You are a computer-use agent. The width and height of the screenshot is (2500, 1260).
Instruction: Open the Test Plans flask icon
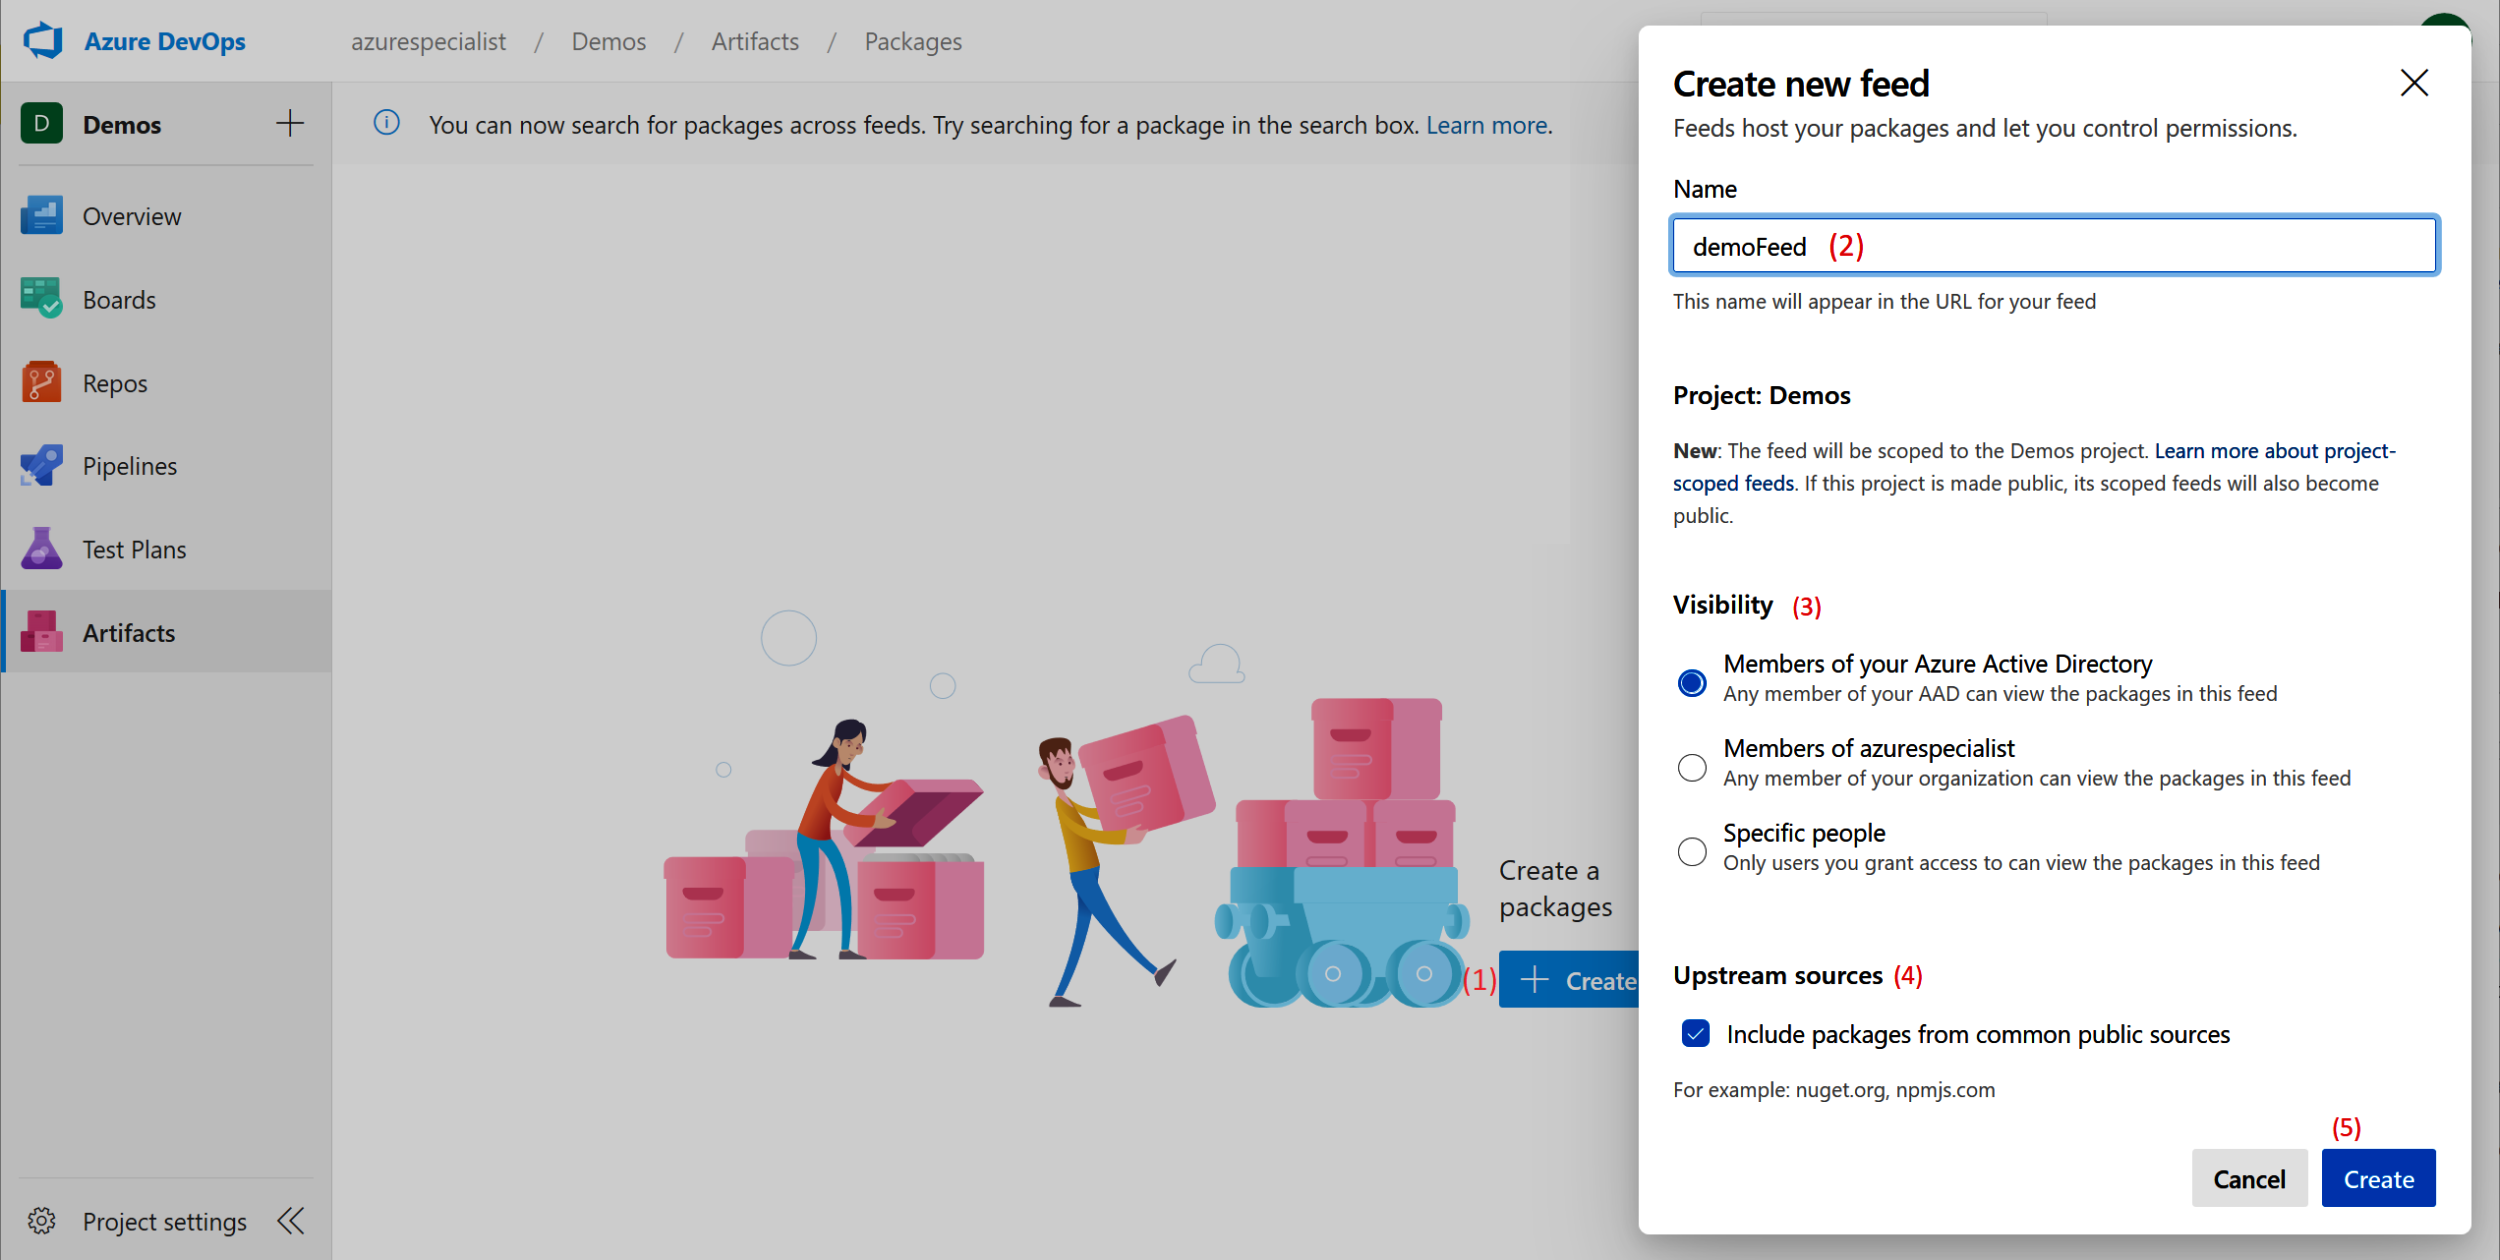(x=41, y=549)
